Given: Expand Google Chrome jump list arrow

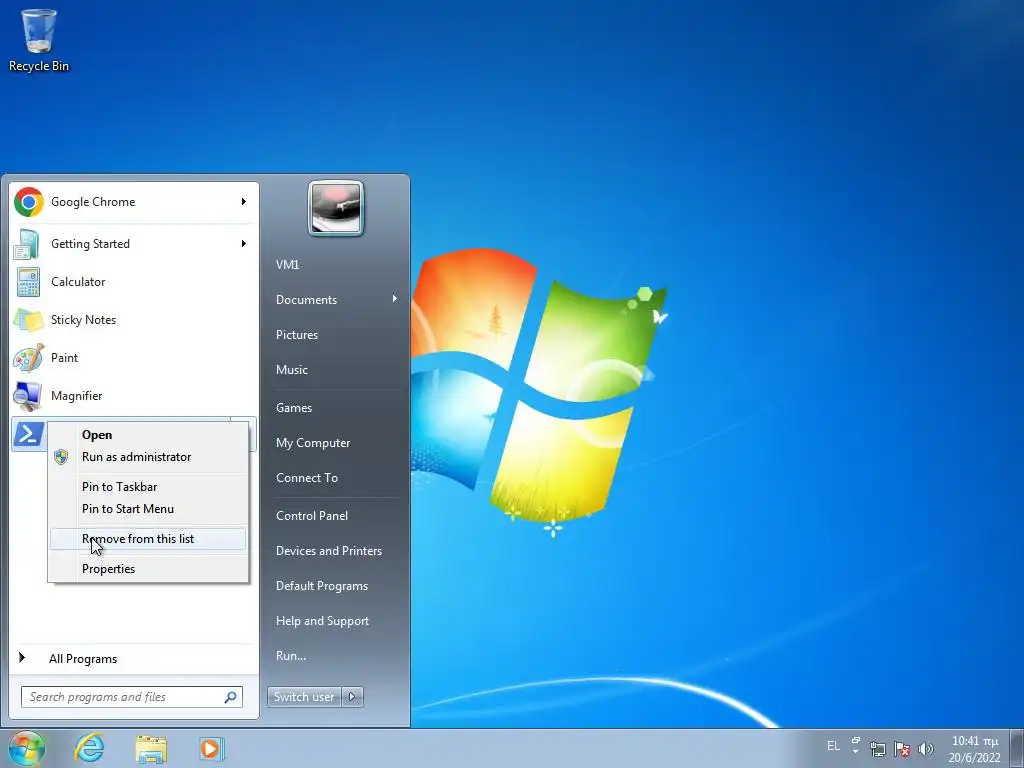Looking at the screenshot, I should 244,202.
